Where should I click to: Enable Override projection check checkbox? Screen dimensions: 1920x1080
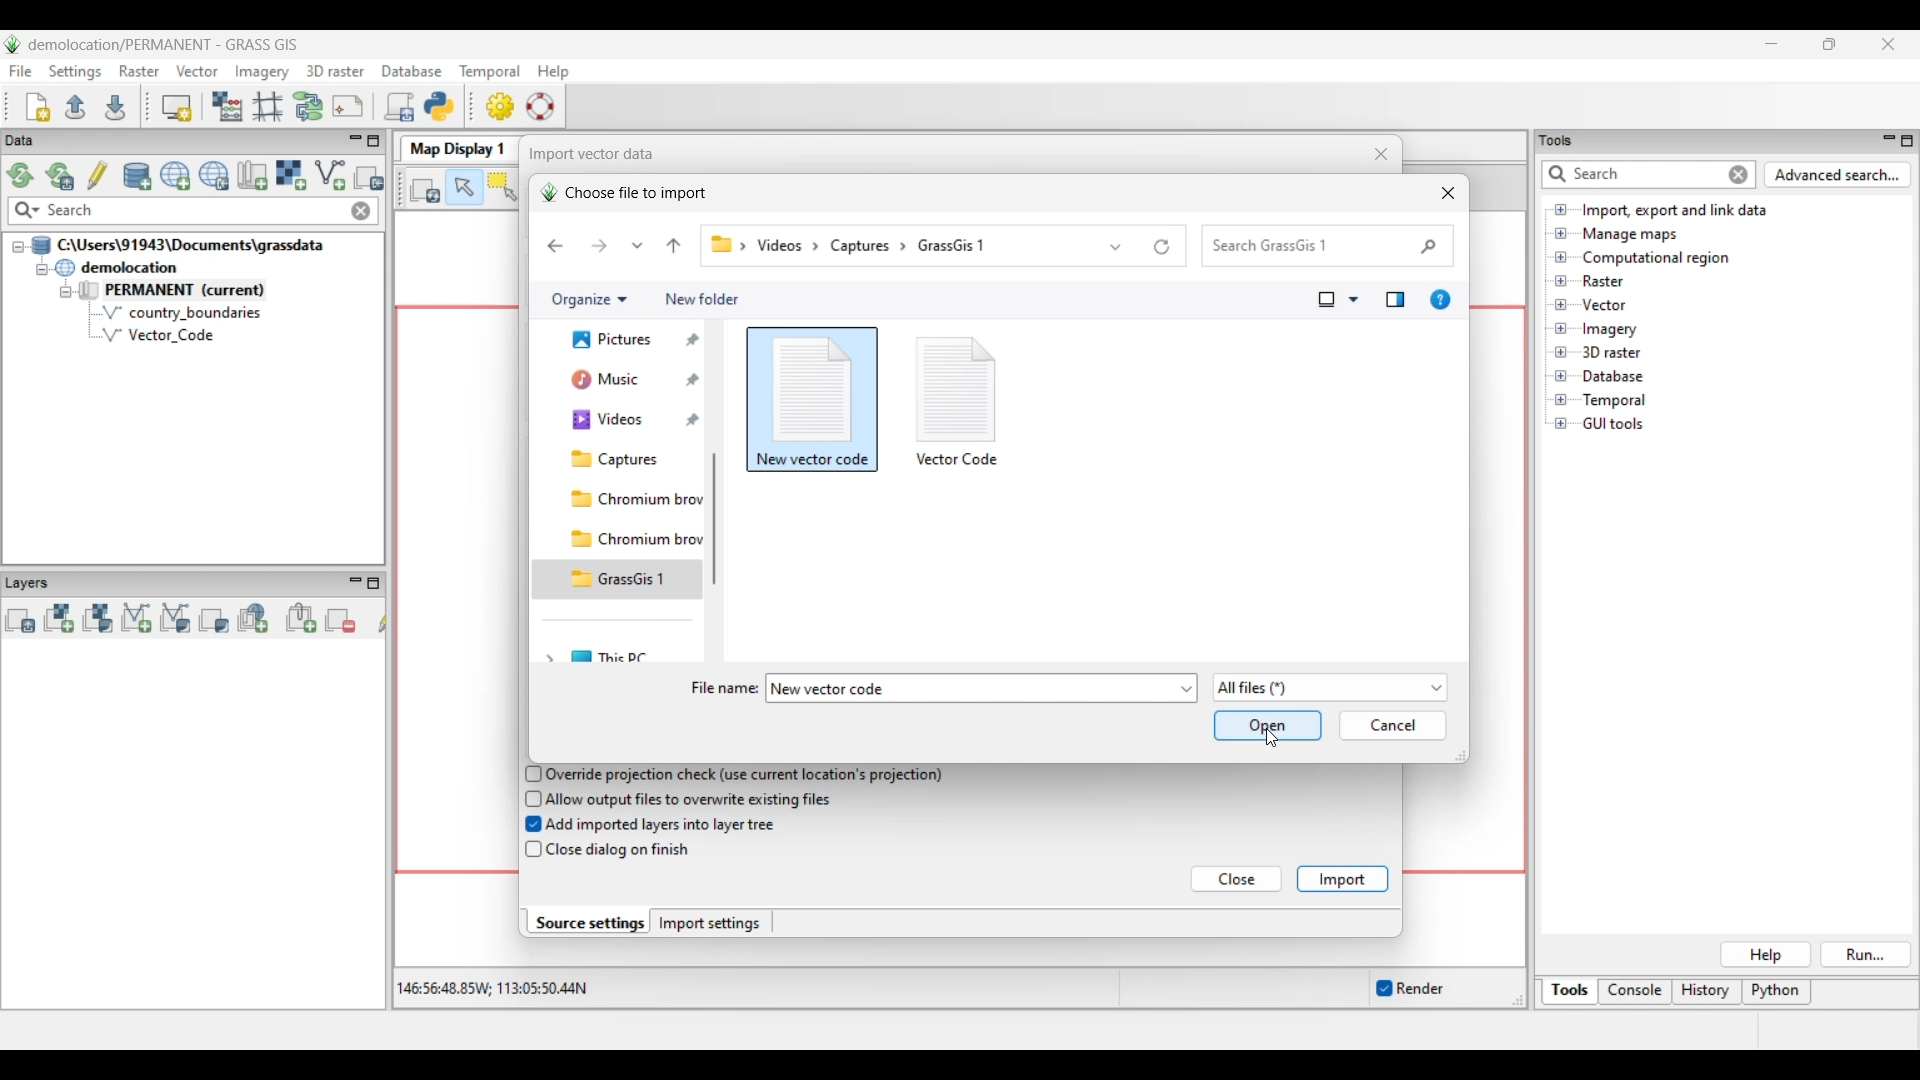point(534,776)
